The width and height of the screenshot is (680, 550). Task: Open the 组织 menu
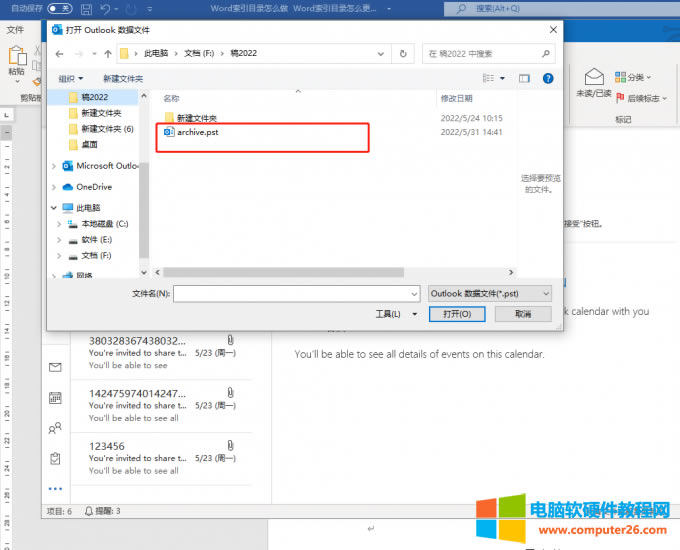pos(70,79)
